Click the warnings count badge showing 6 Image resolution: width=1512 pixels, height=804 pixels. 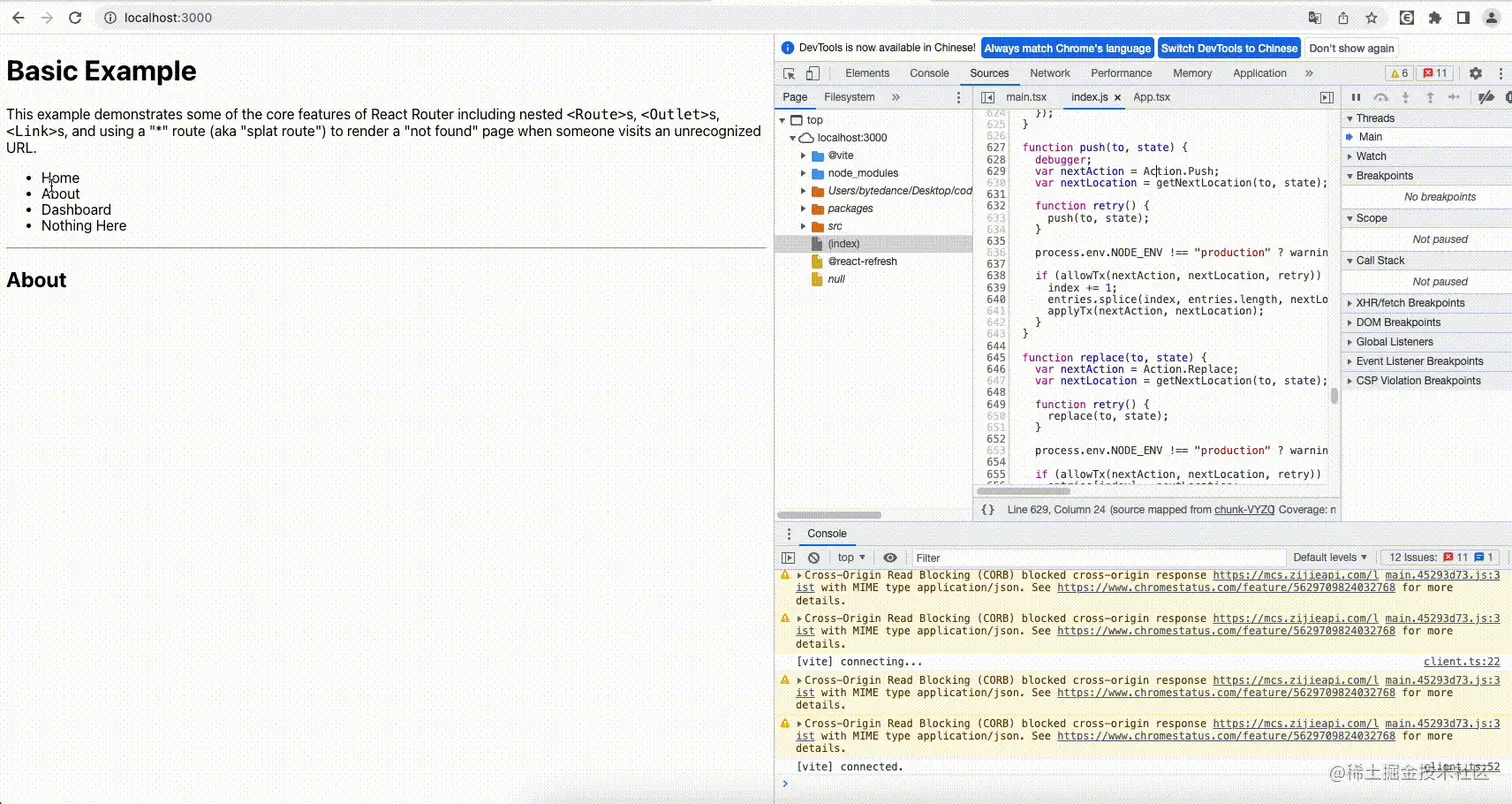click(1398, 73)
